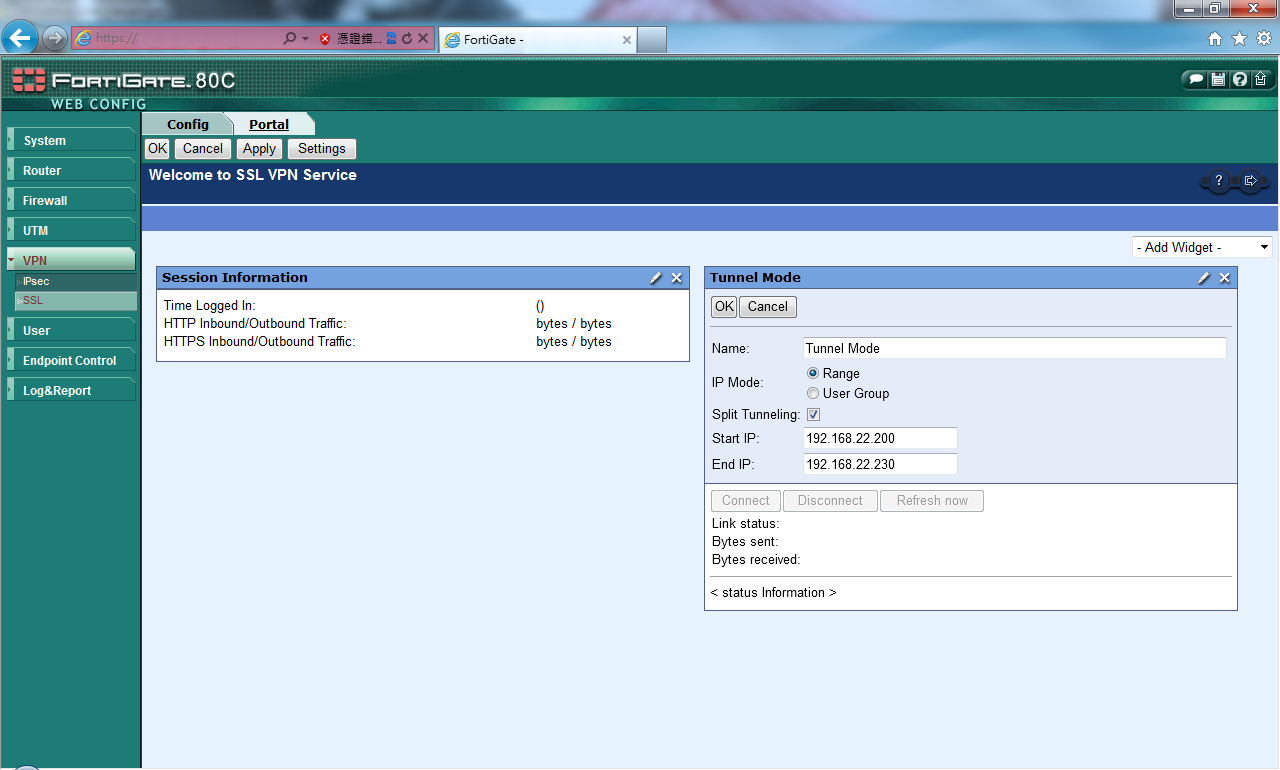Expand the Endpoint Control menu
This screenshot has height=770, width=1280.
click(71, 361)
